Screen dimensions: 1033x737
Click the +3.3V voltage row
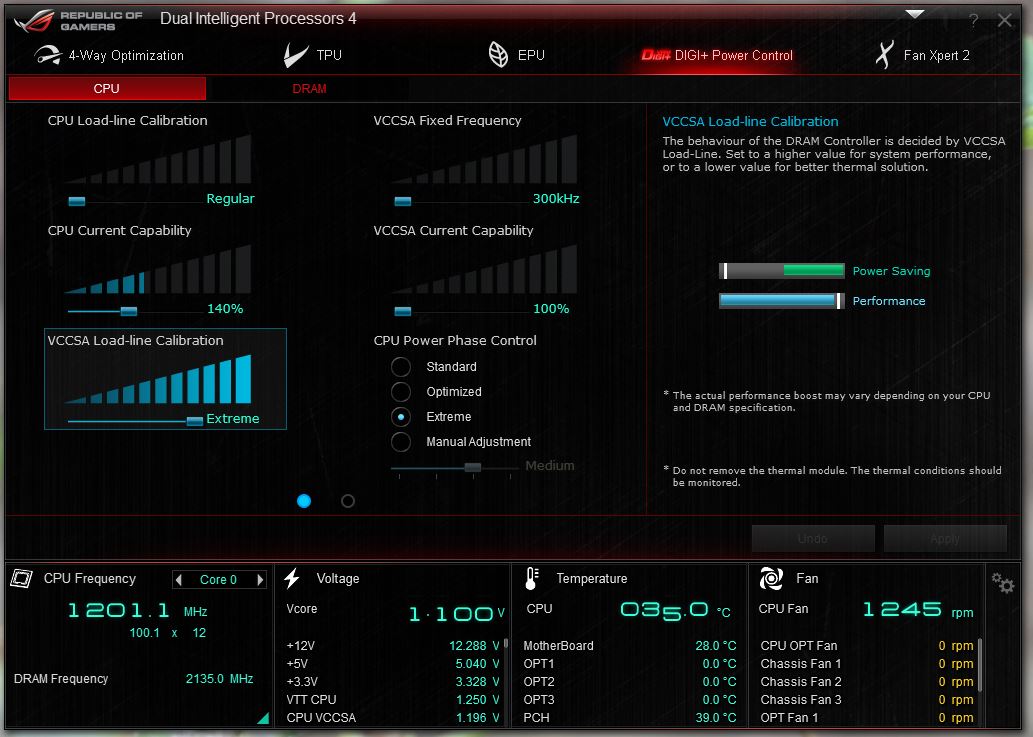click(x=393, y=682)
